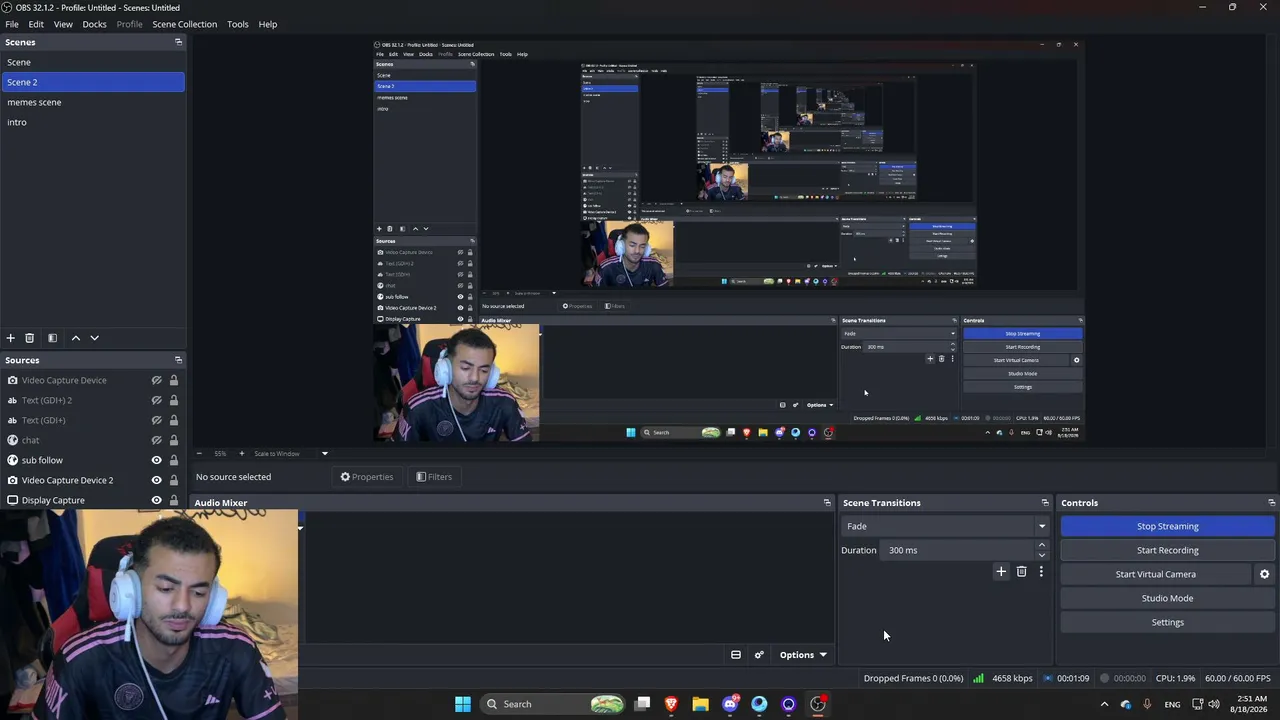Open Audio Mixer Options dropdown
This screenshot has height=720, width=1280.
tap(803, 655)
